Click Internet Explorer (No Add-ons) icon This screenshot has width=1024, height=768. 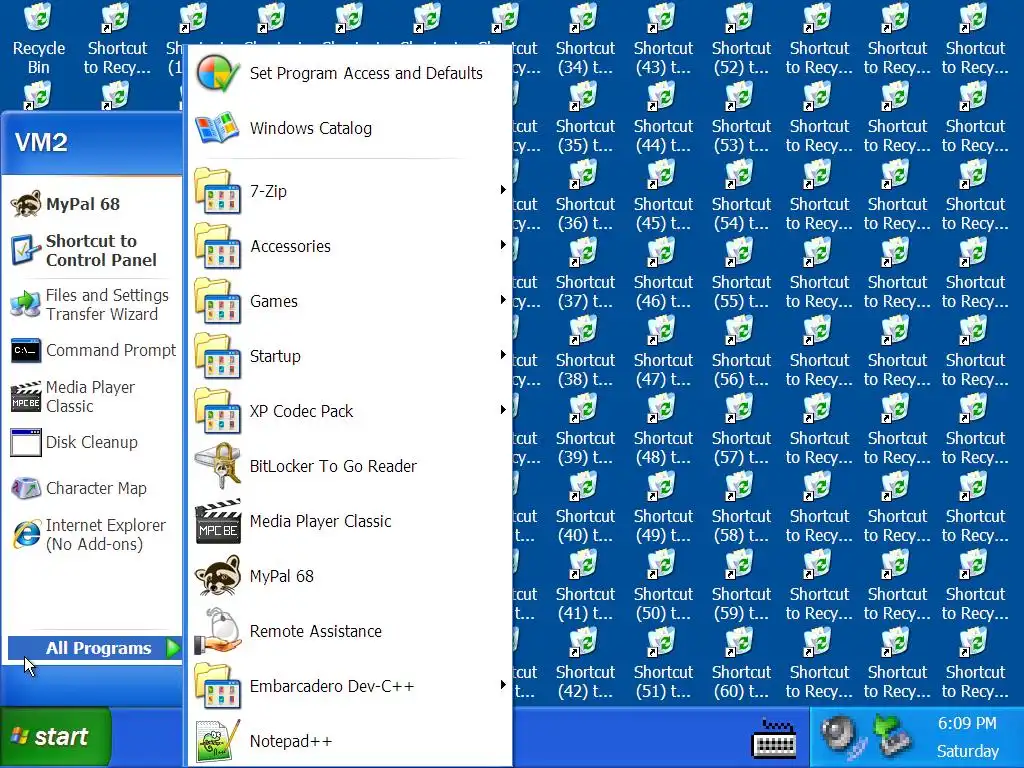pyautogui.click(x=25, y=534)
